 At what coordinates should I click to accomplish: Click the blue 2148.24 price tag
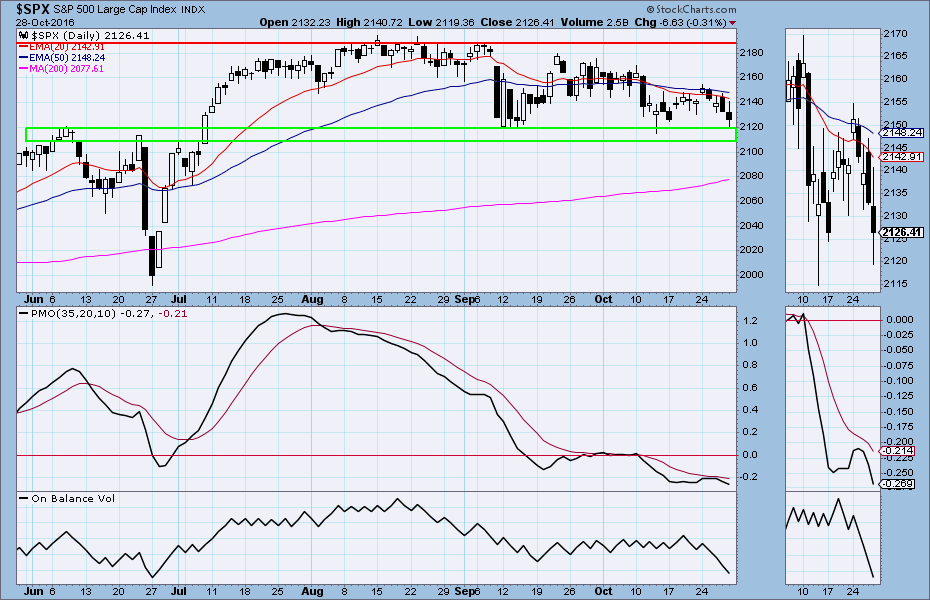click(897, 132)
